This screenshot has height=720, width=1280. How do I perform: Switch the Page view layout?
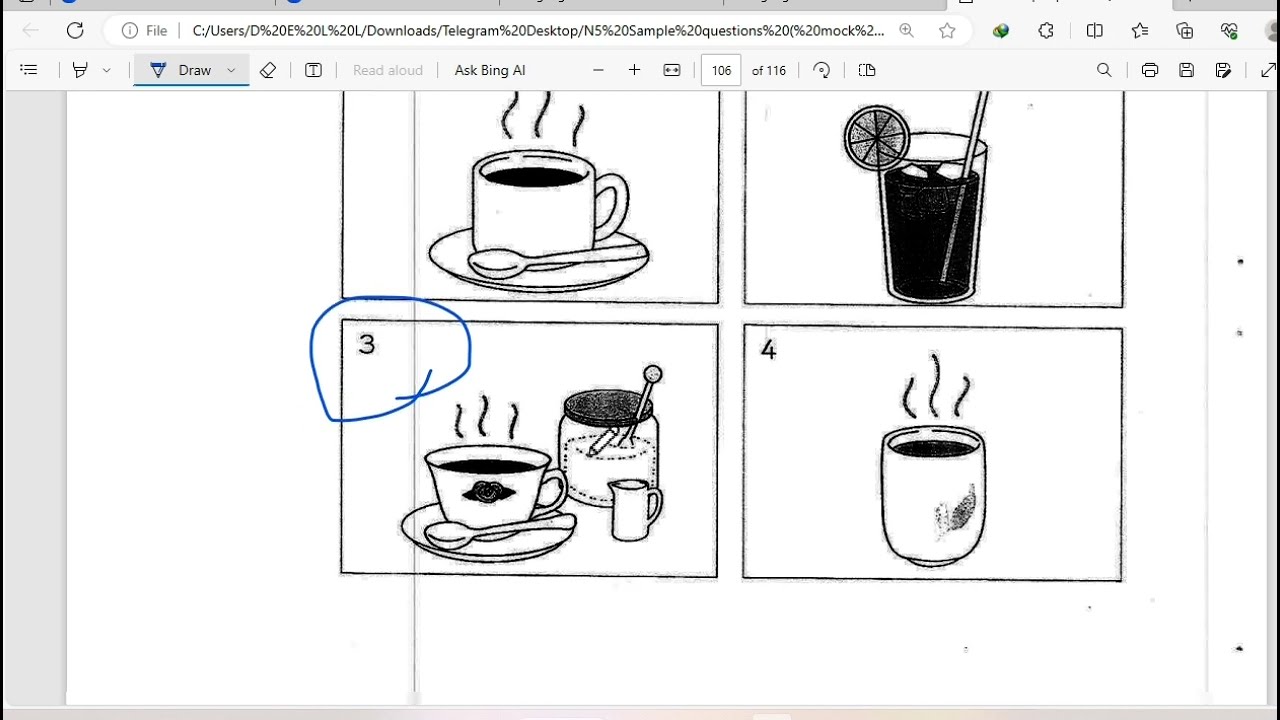(x=867, y=70)
